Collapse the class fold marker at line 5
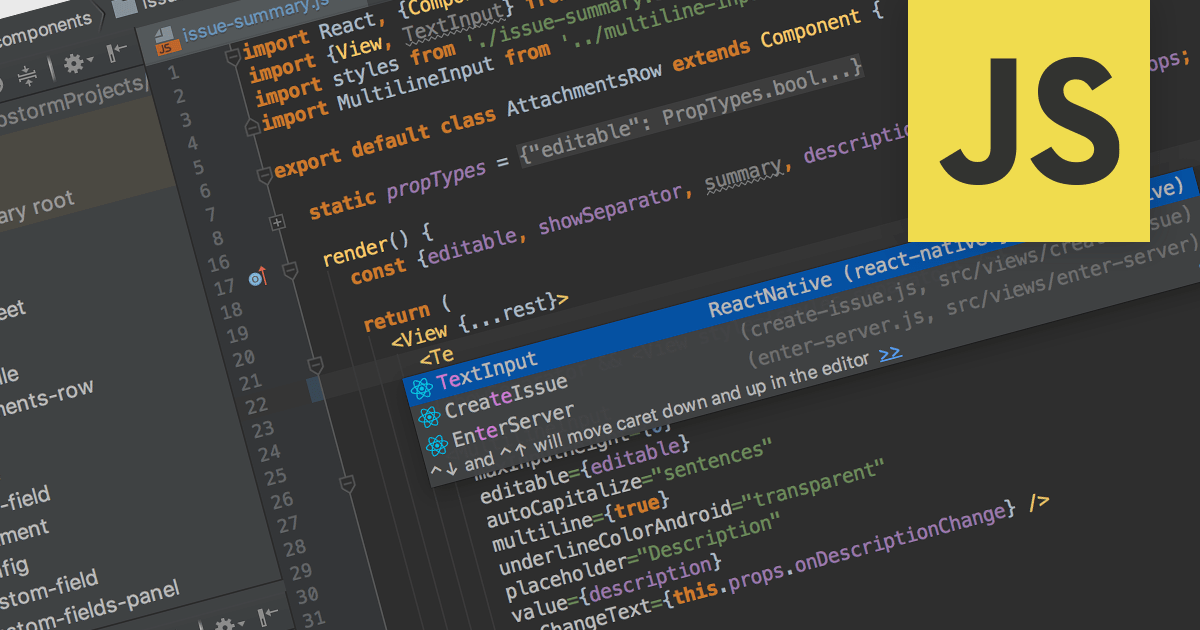 (264, 175)
